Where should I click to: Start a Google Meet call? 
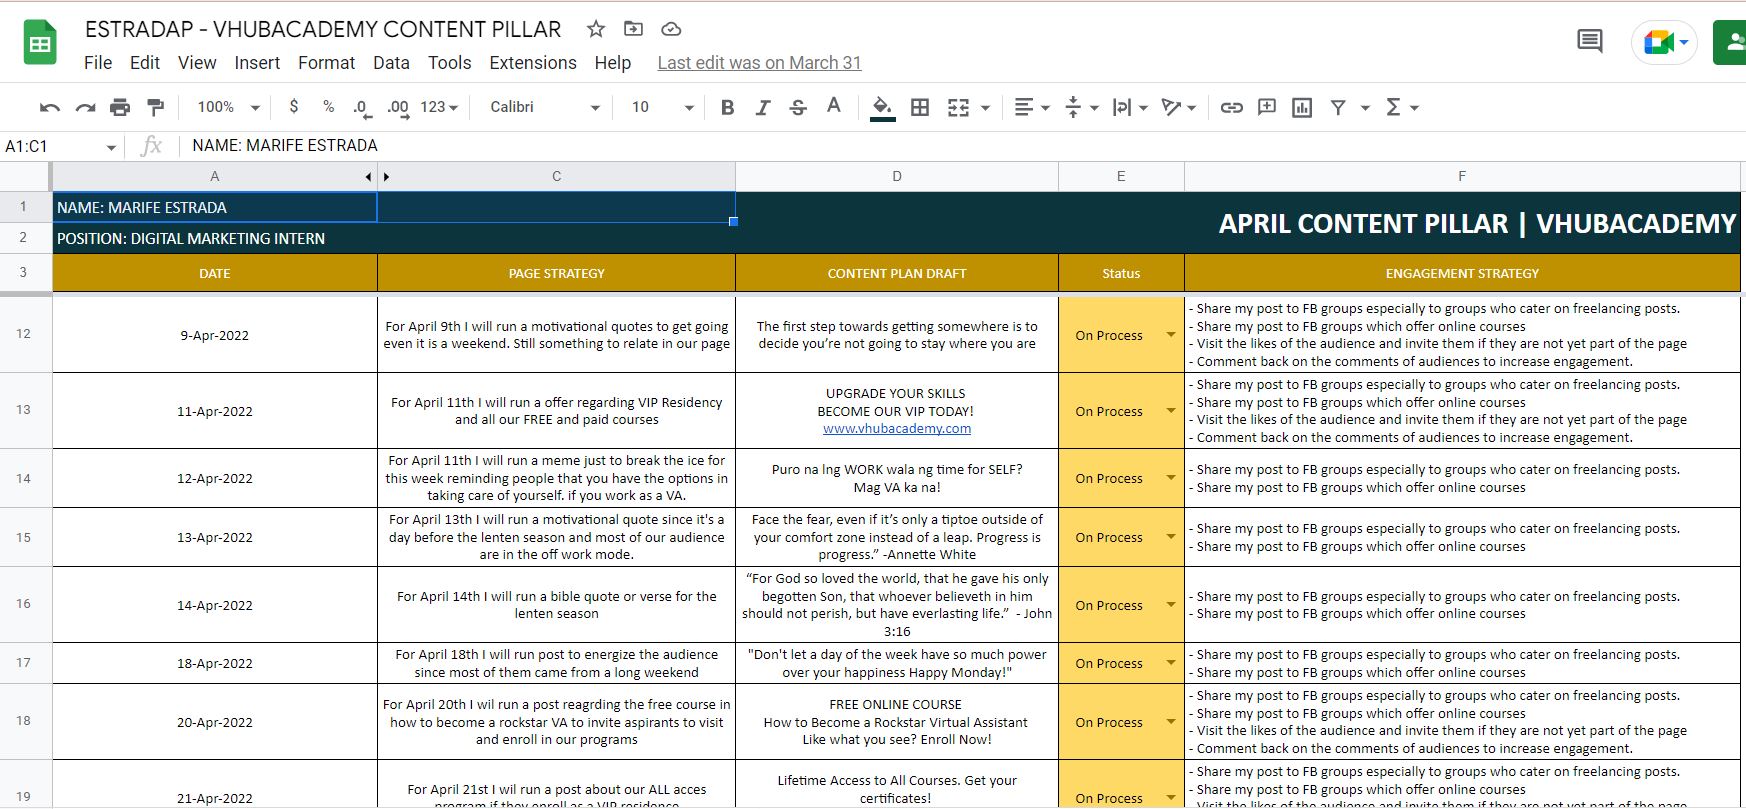coord(1664,43)
